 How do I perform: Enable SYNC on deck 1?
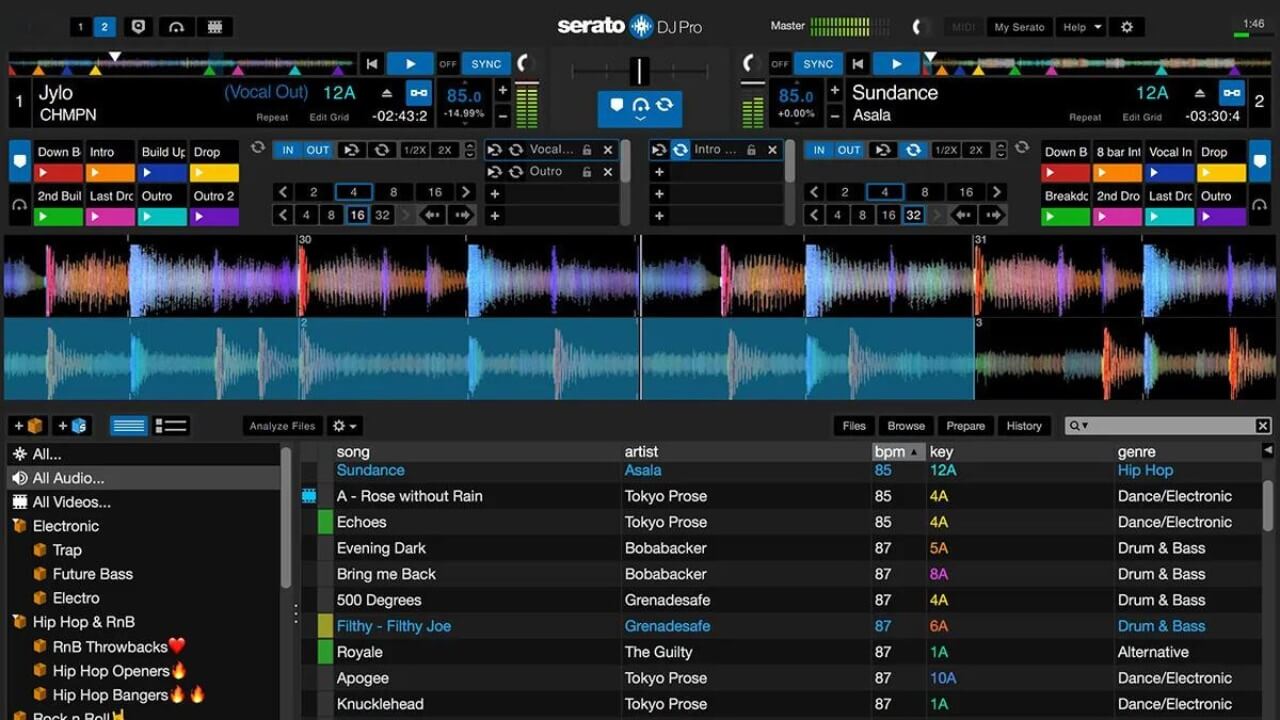[x=486, y=64]
